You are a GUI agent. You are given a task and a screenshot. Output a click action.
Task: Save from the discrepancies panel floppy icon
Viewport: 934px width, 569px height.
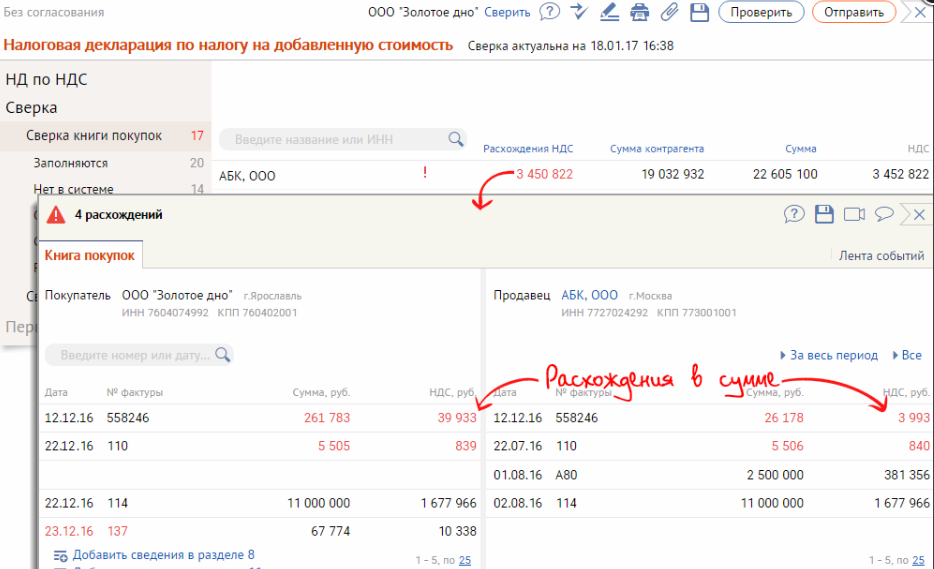coord(824,214)
